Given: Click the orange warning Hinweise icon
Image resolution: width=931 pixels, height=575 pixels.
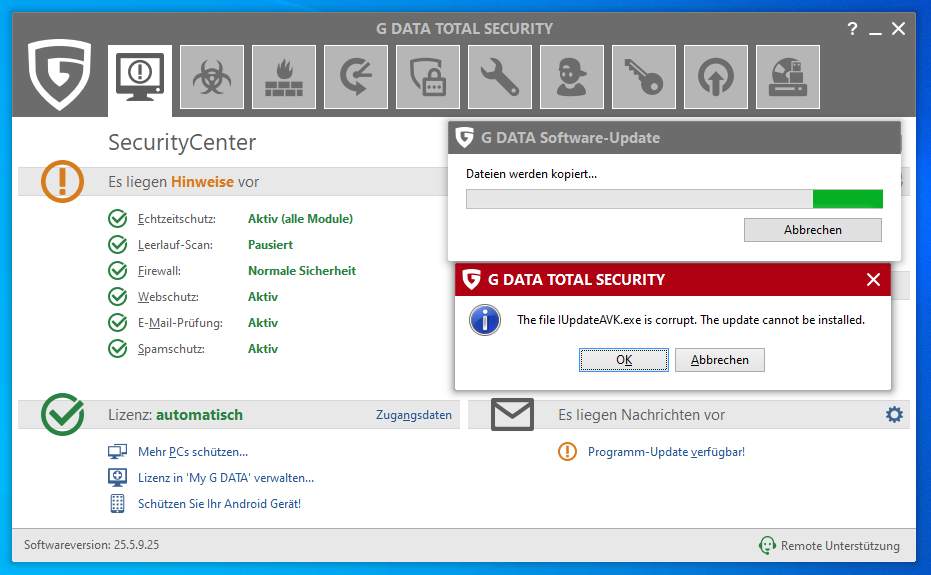Looking at the screenshot, I should 62,181.
